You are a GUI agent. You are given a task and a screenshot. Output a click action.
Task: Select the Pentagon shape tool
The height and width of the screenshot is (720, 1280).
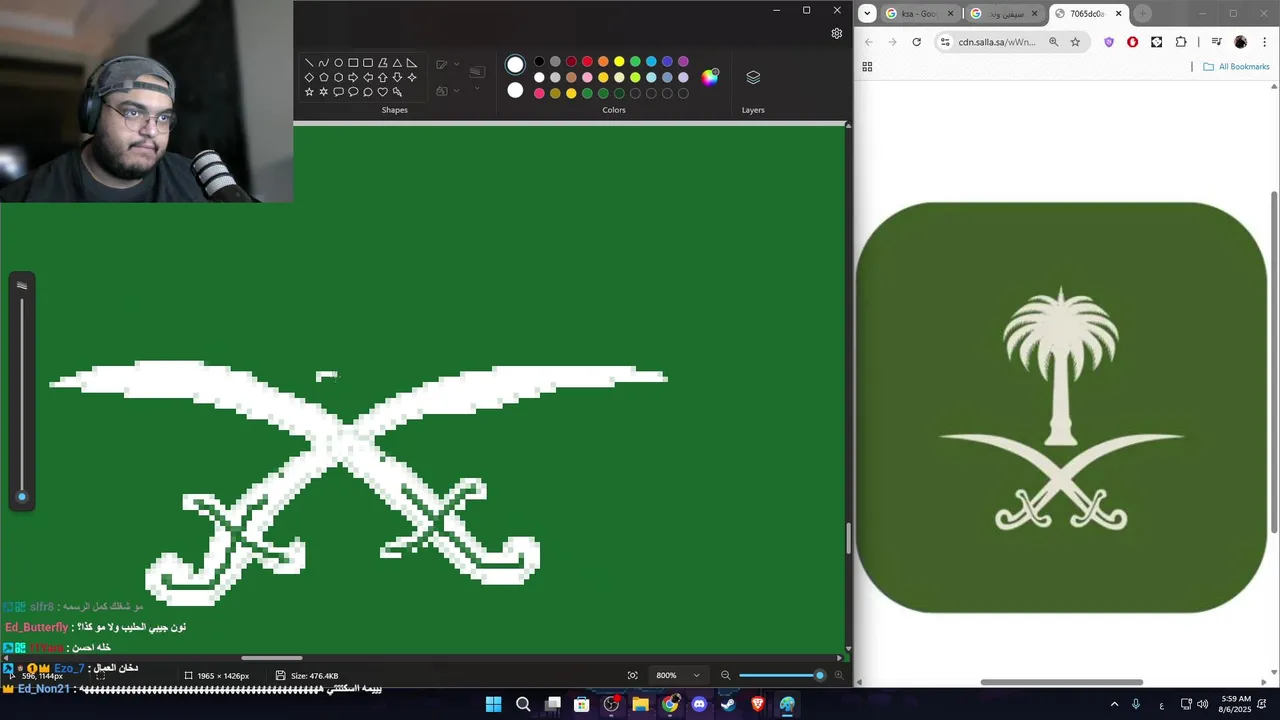323,77
